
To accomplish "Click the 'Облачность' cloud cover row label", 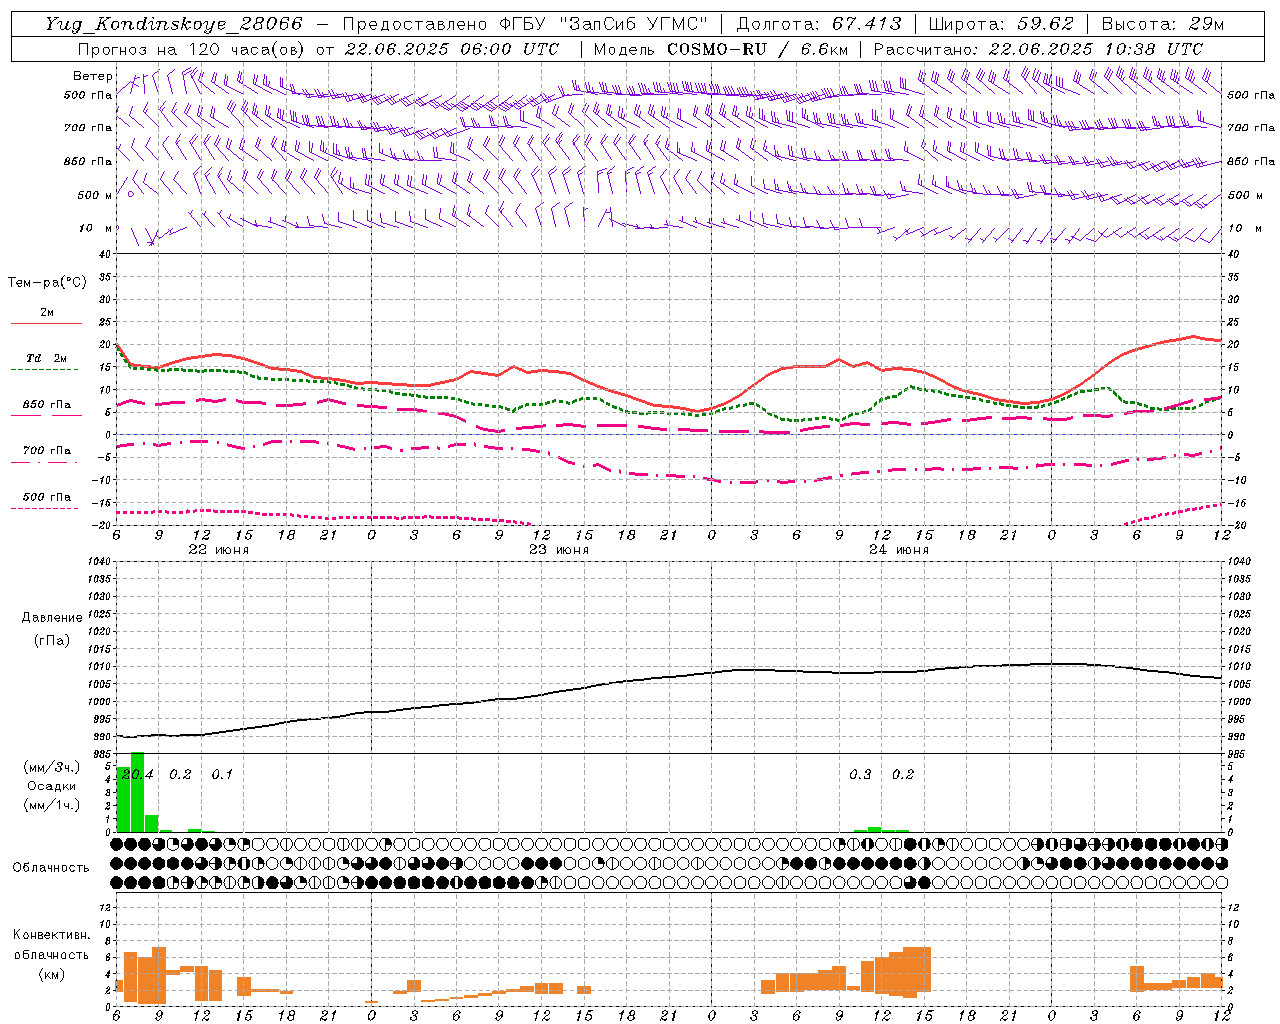I will [51, 868].
